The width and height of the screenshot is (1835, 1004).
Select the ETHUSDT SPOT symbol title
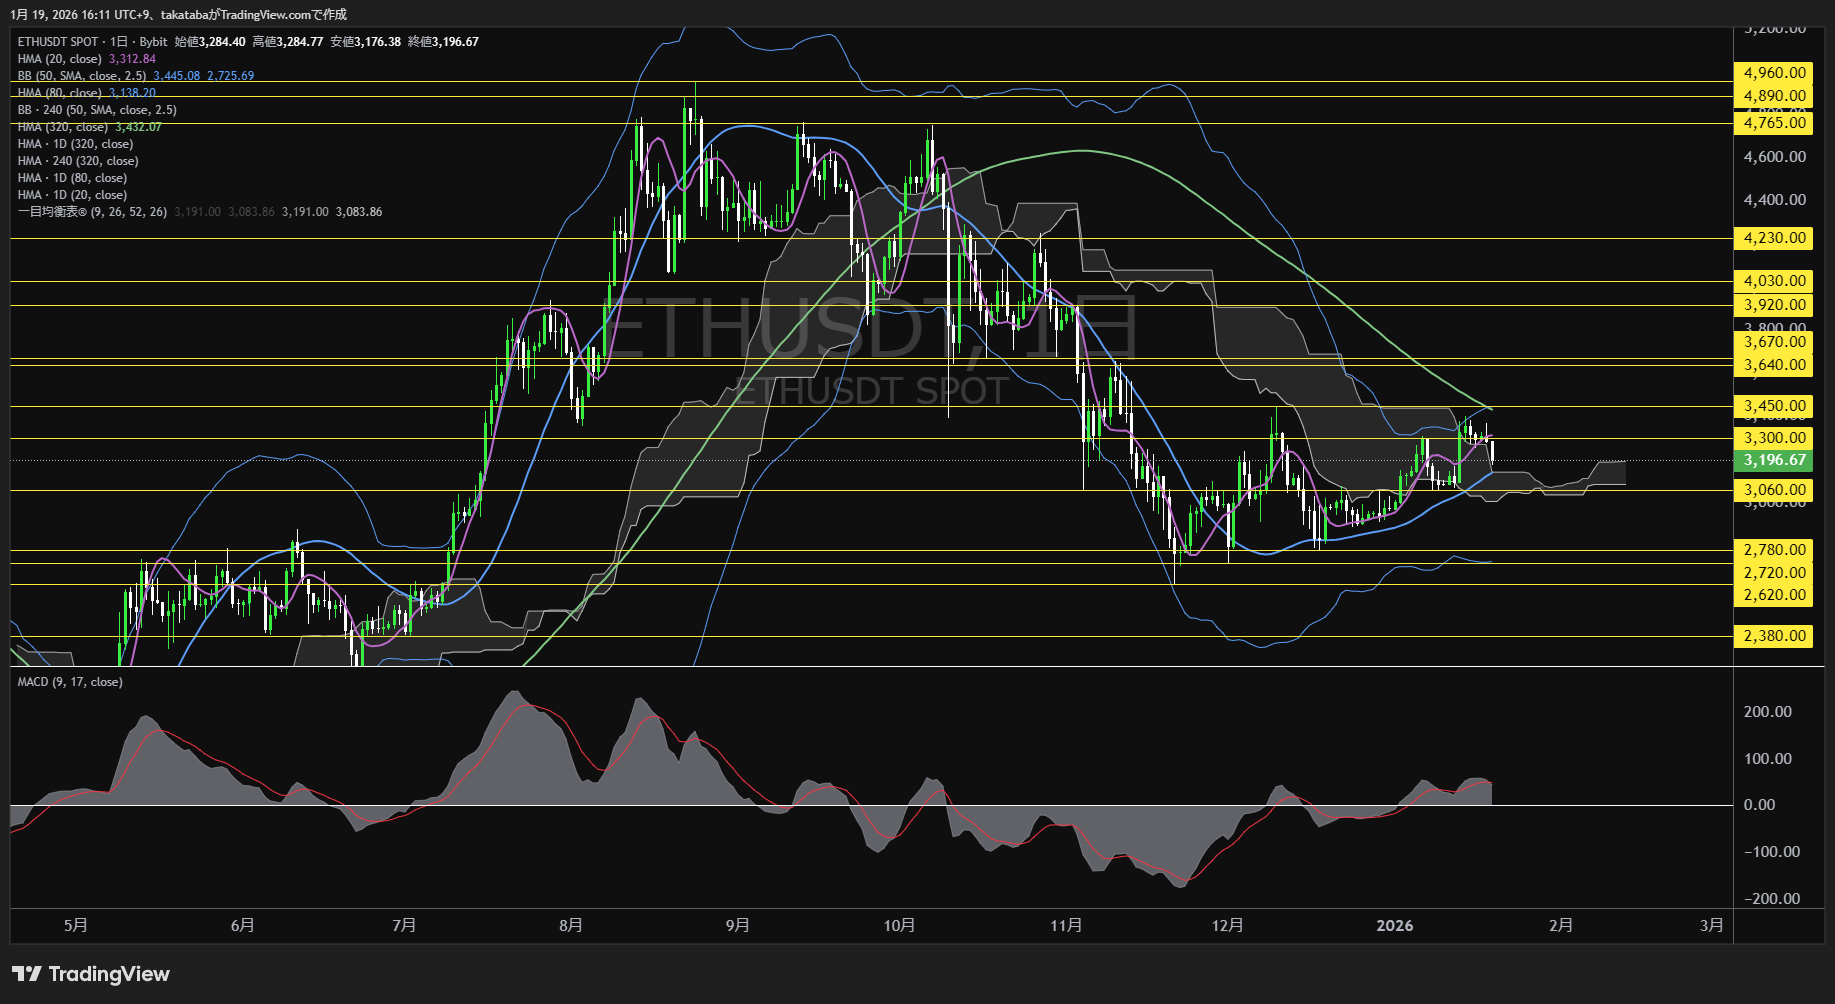[58, 42]
